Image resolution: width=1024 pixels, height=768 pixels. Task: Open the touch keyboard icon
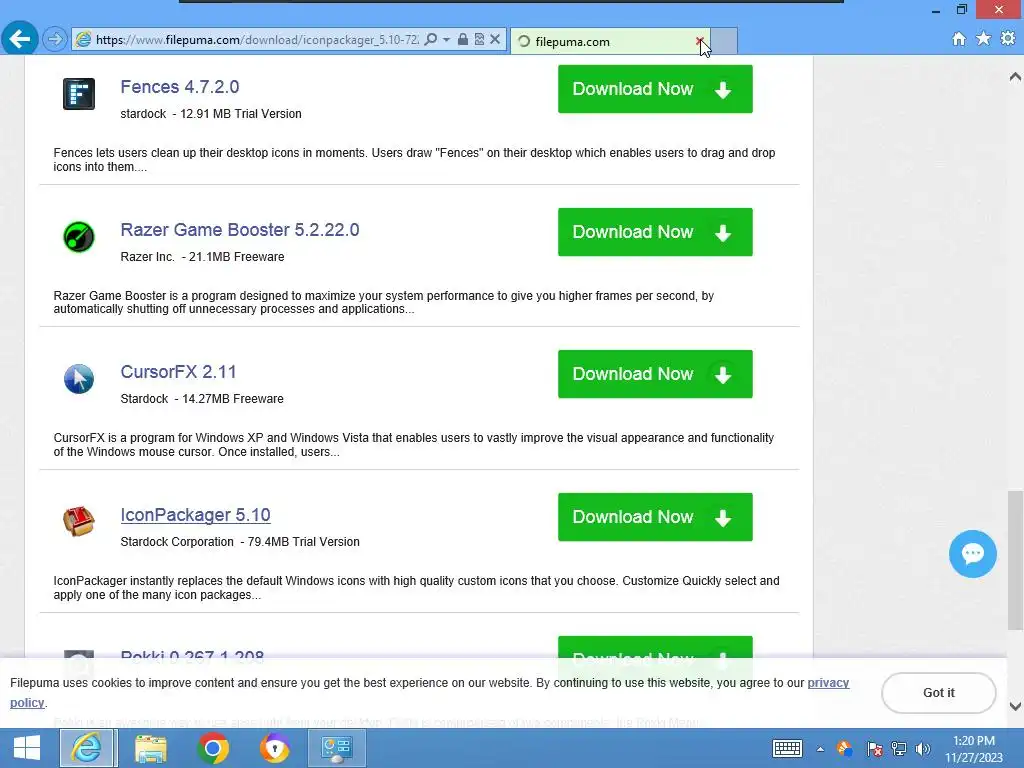click(787, 748)
